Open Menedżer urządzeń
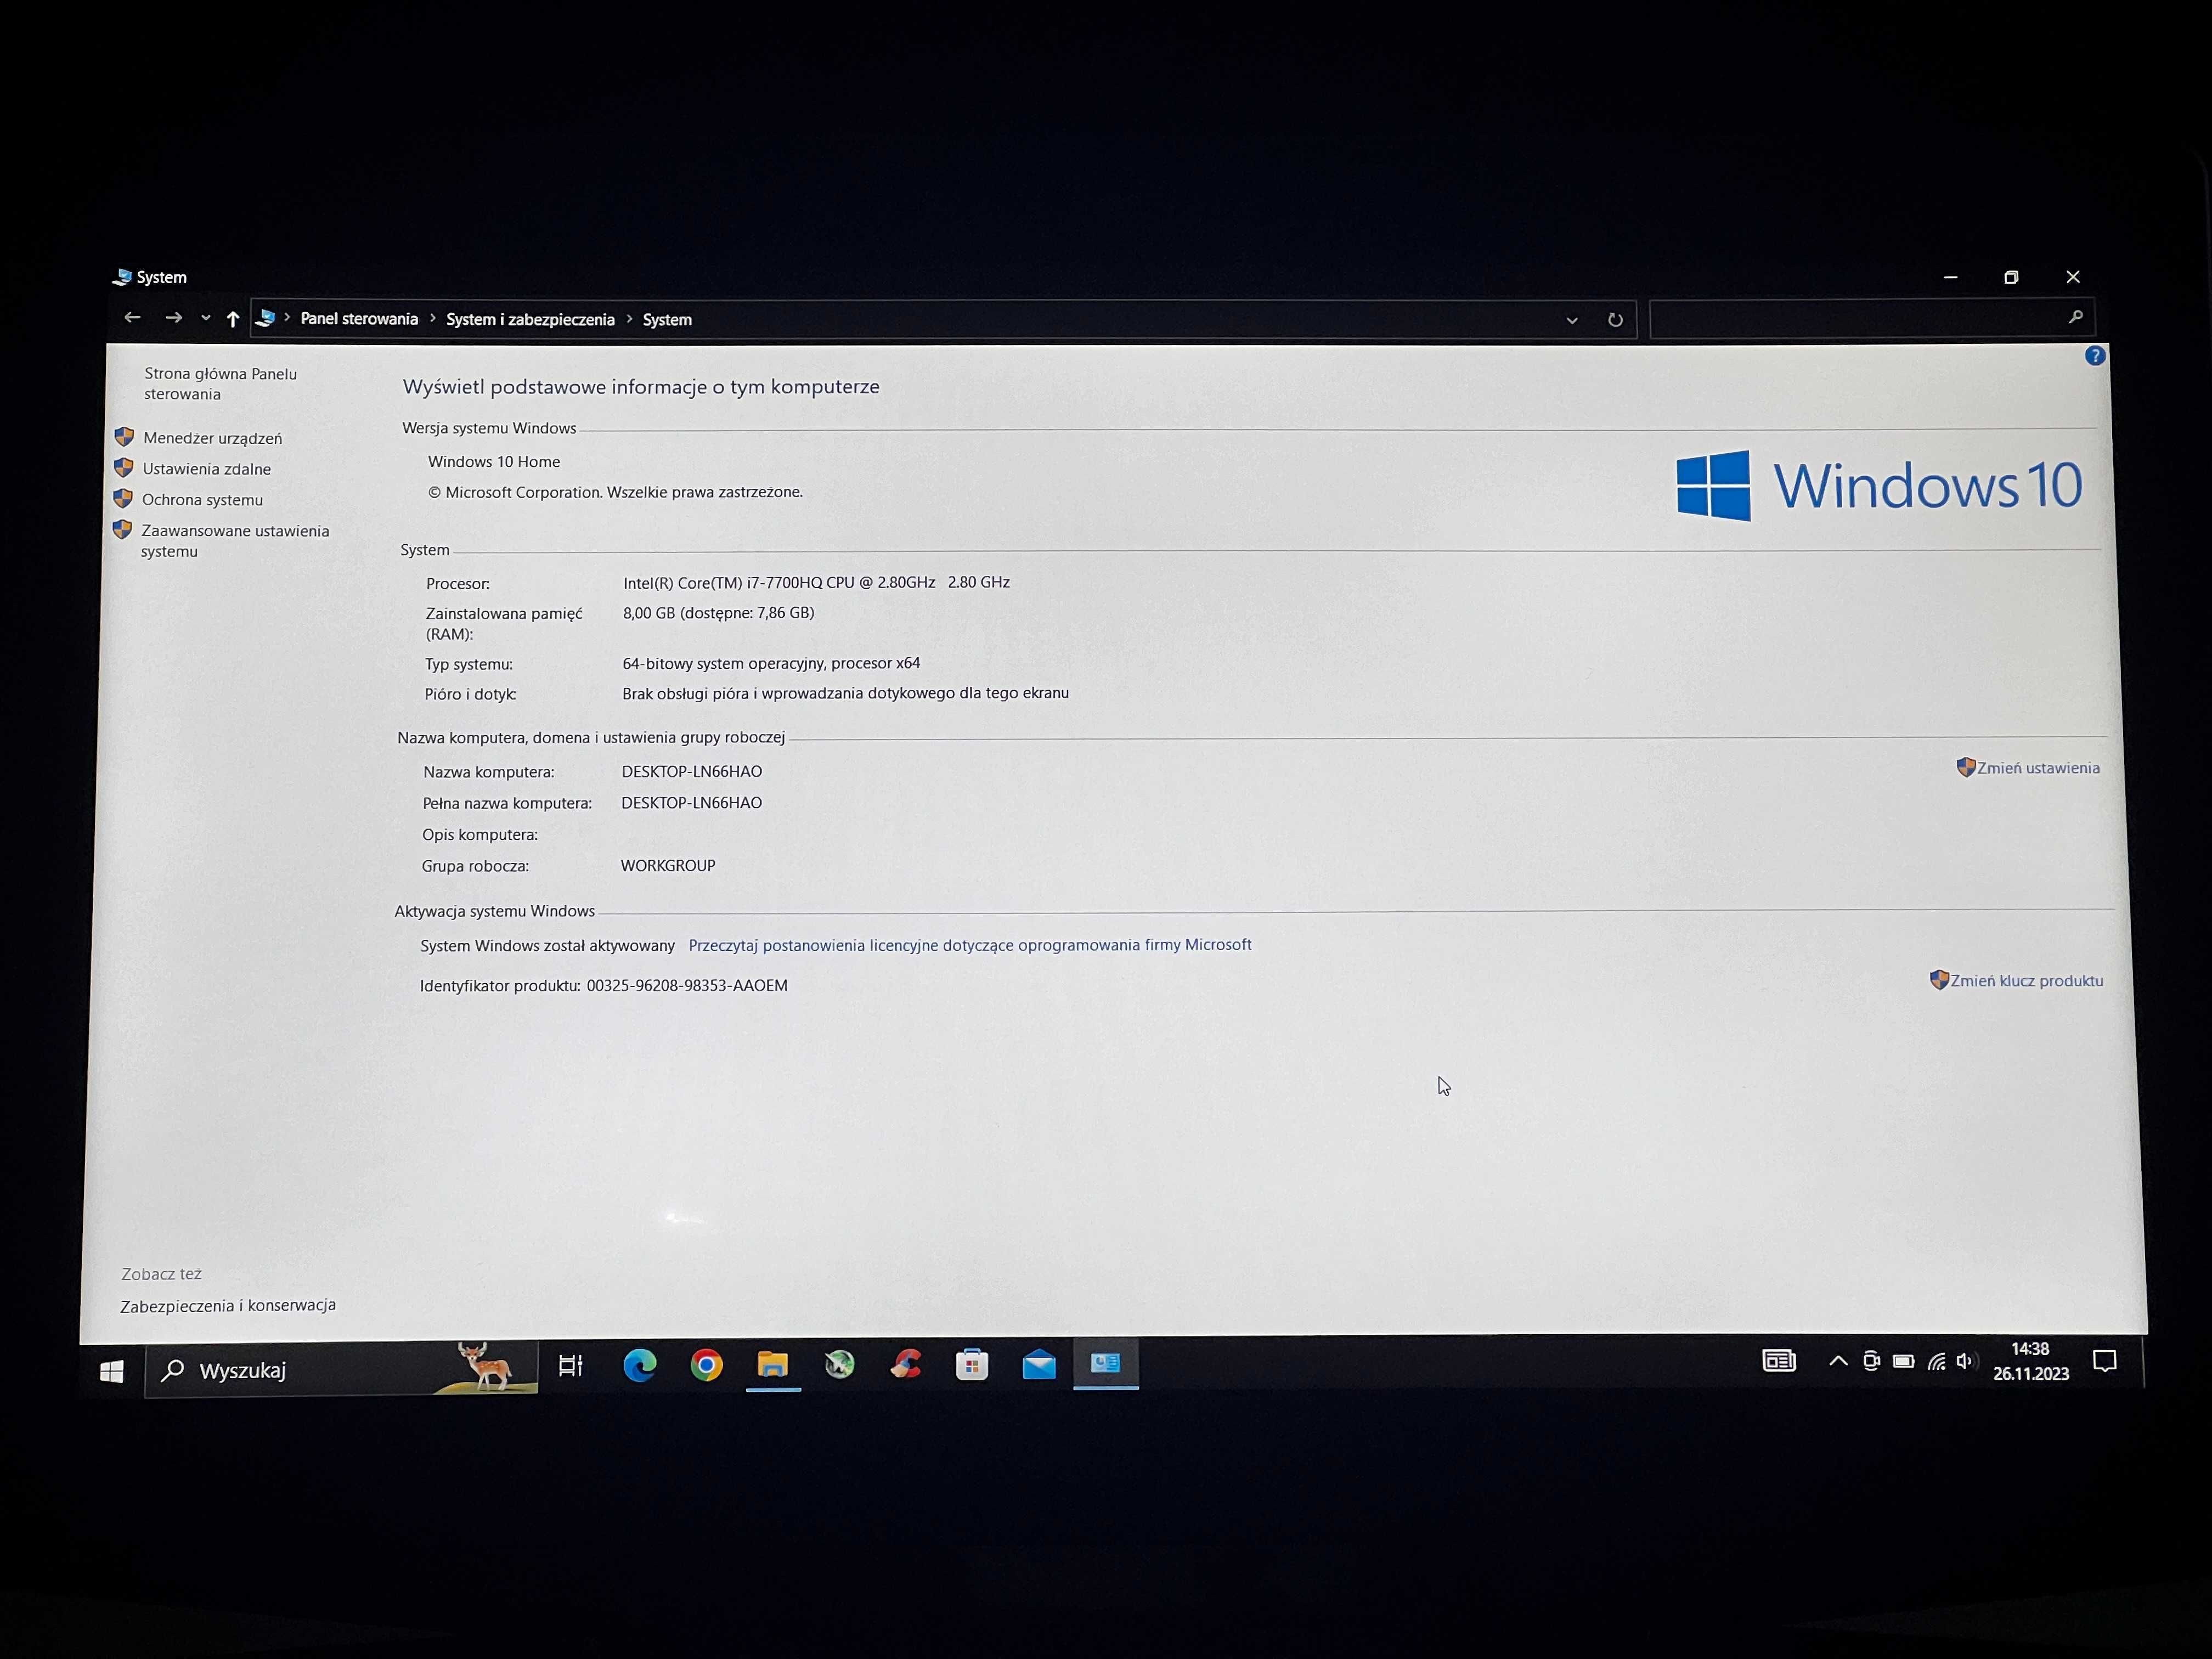2212x1659 pixels. pos(212,438)
